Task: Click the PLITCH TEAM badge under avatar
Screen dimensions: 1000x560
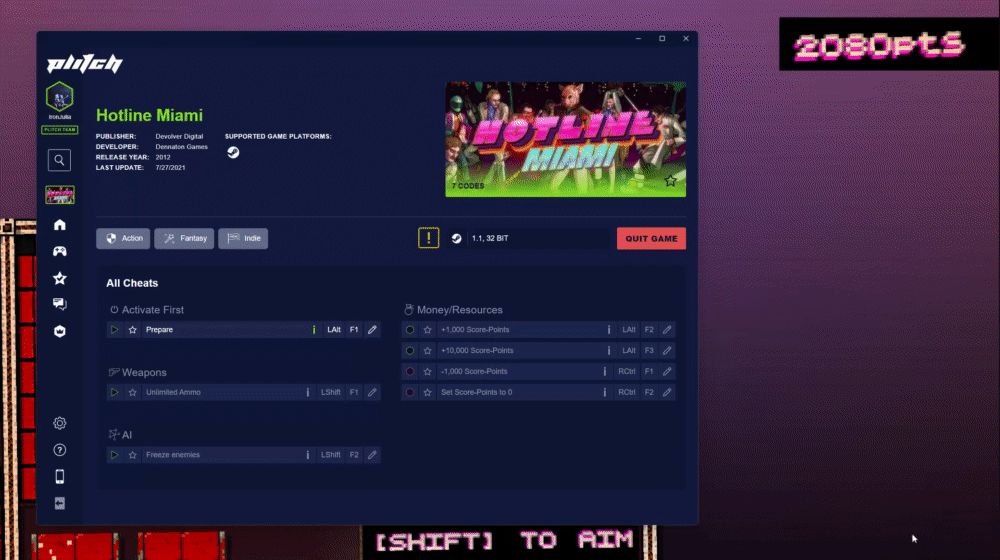Action: (59, 129)
